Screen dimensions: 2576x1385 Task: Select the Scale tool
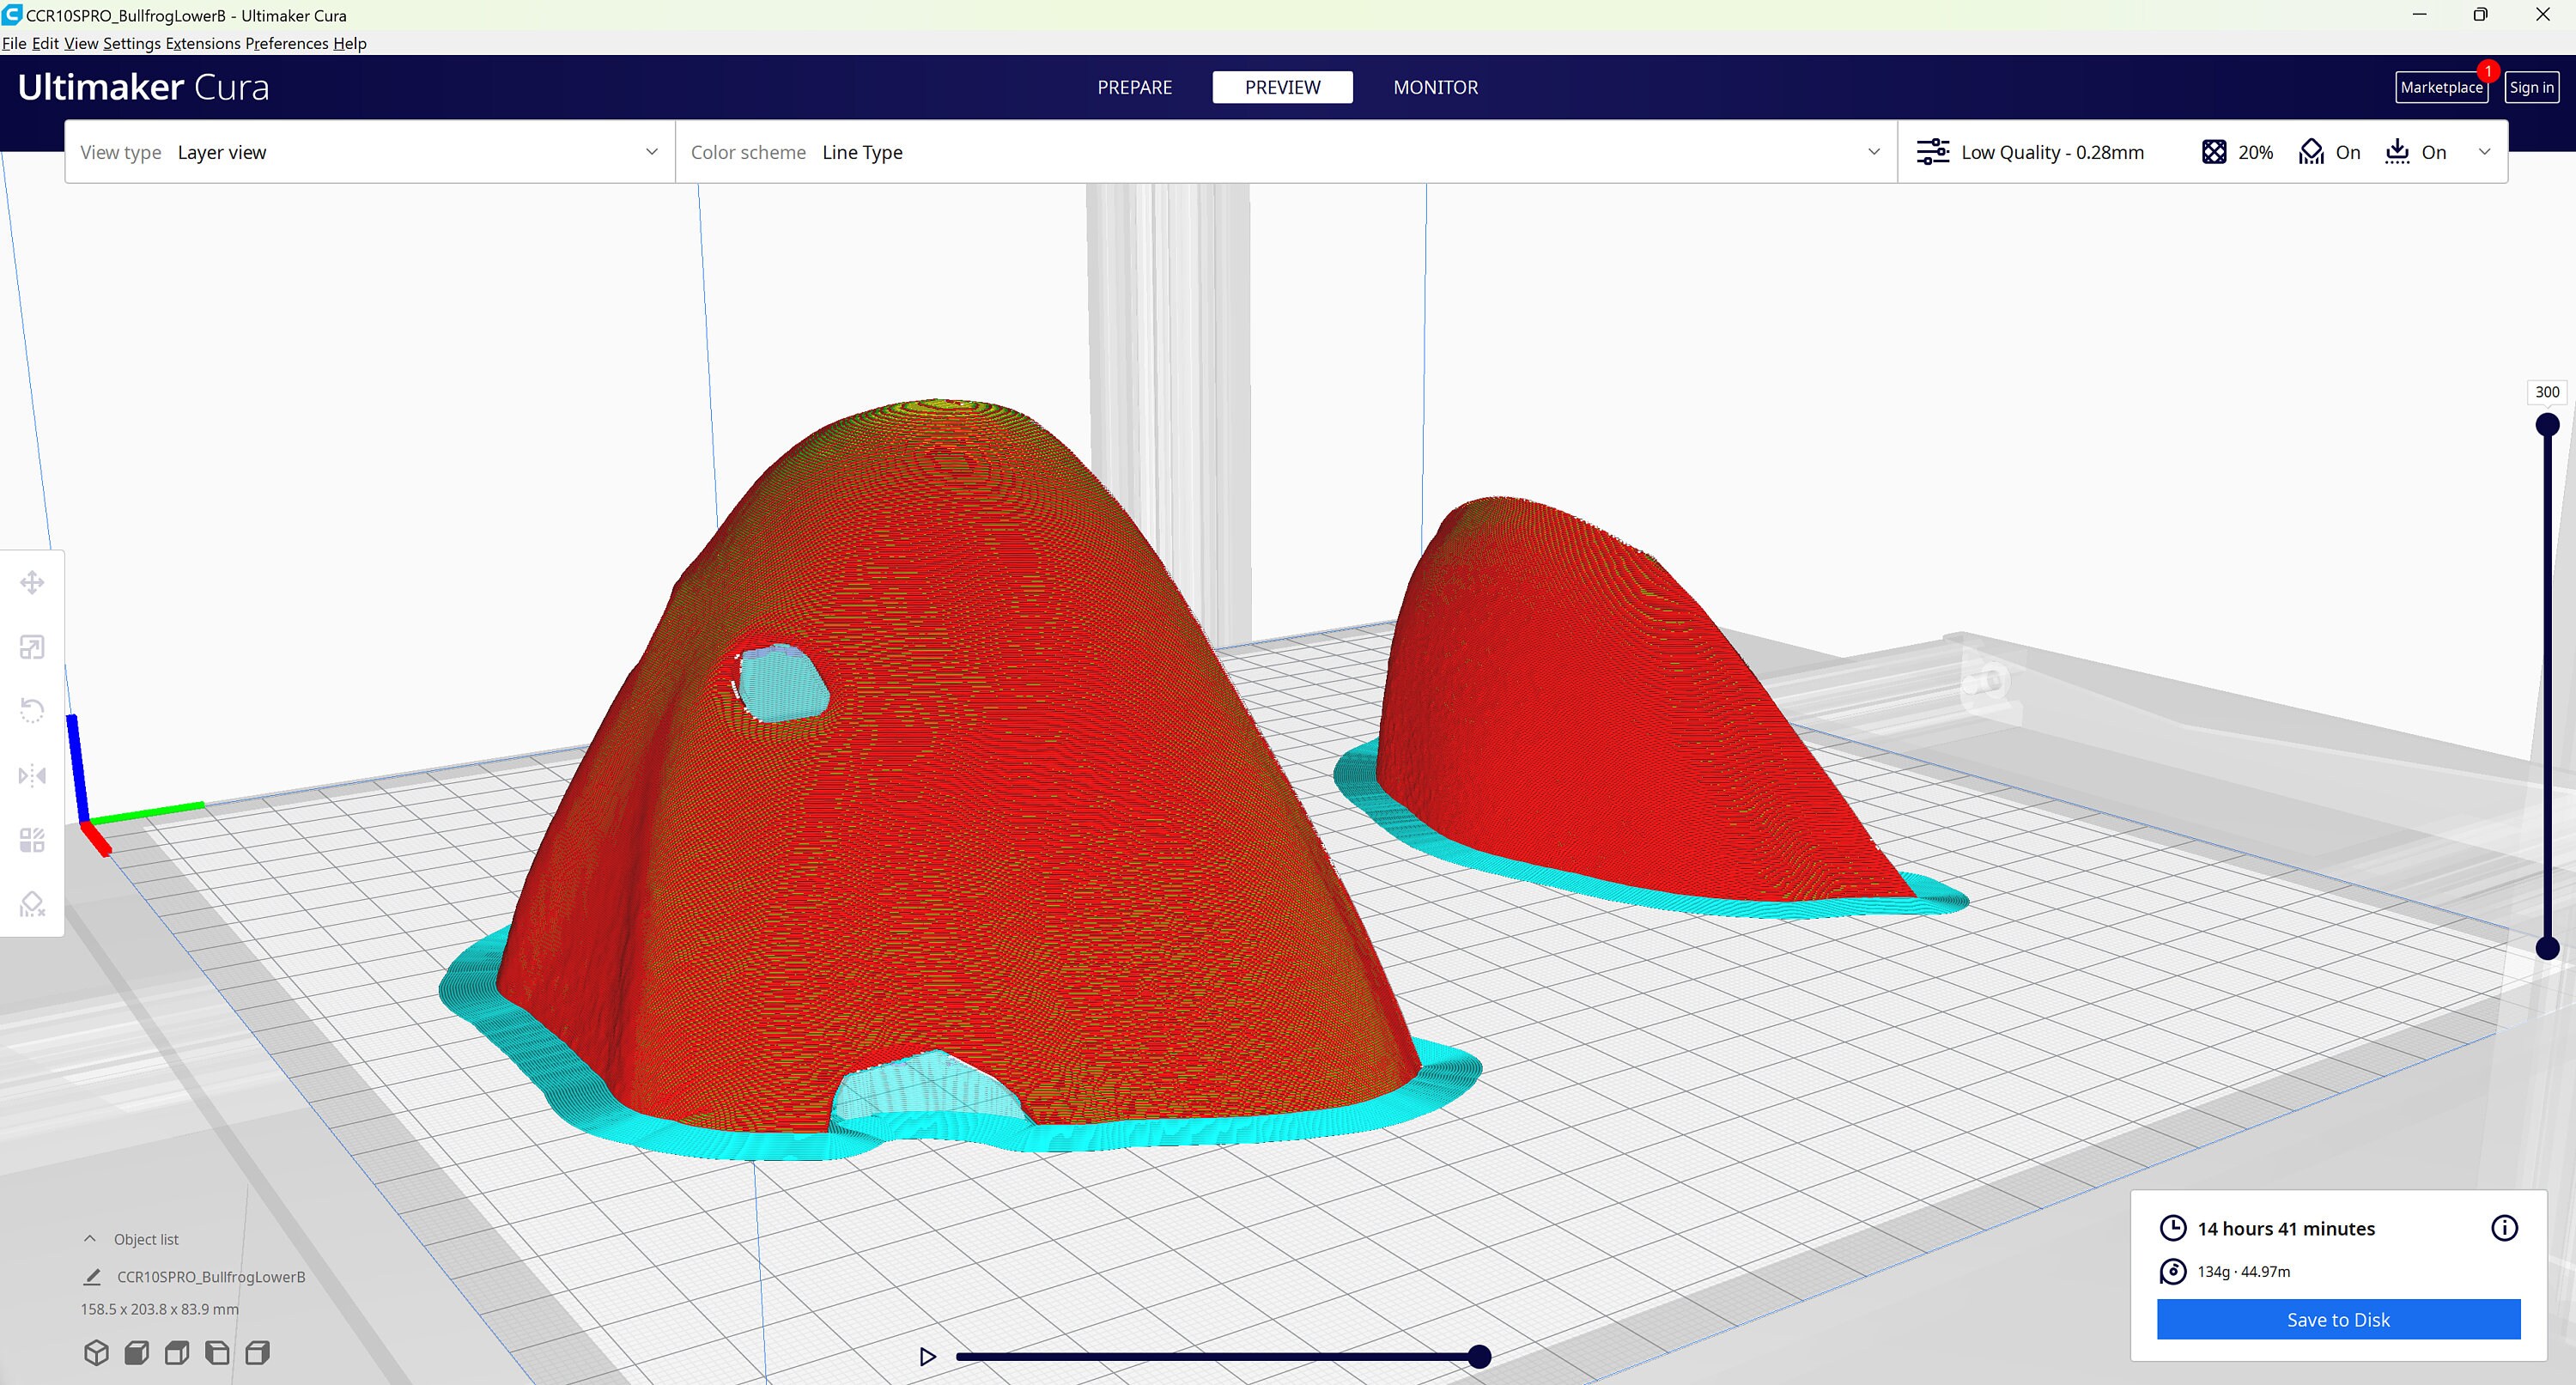pyautogui.click(x=32, y=646)
